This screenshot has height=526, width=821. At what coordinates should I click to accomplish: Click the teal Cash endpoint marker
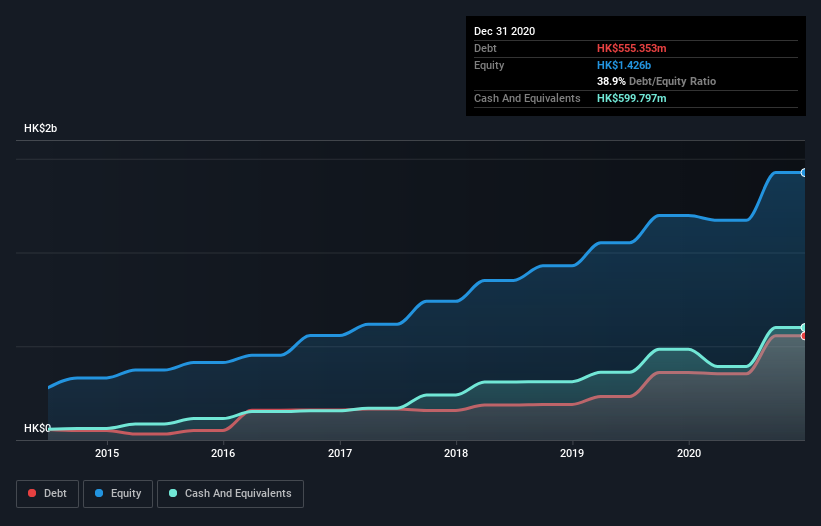pos(804,328)
